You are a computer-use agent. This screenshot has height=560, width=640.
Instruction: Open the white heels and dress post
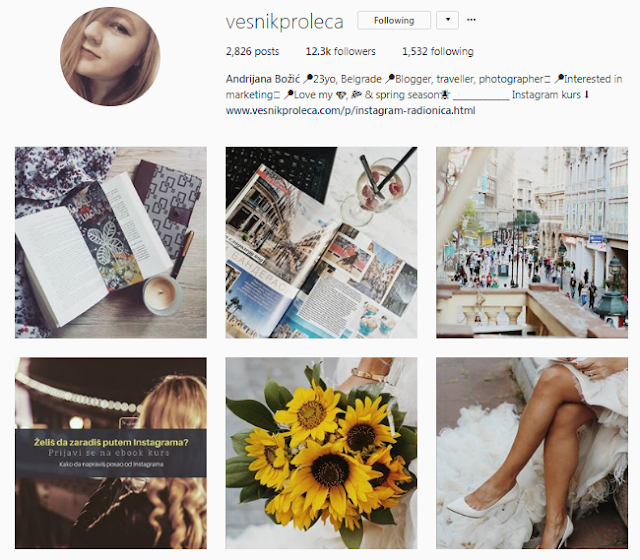coord(532,453)
